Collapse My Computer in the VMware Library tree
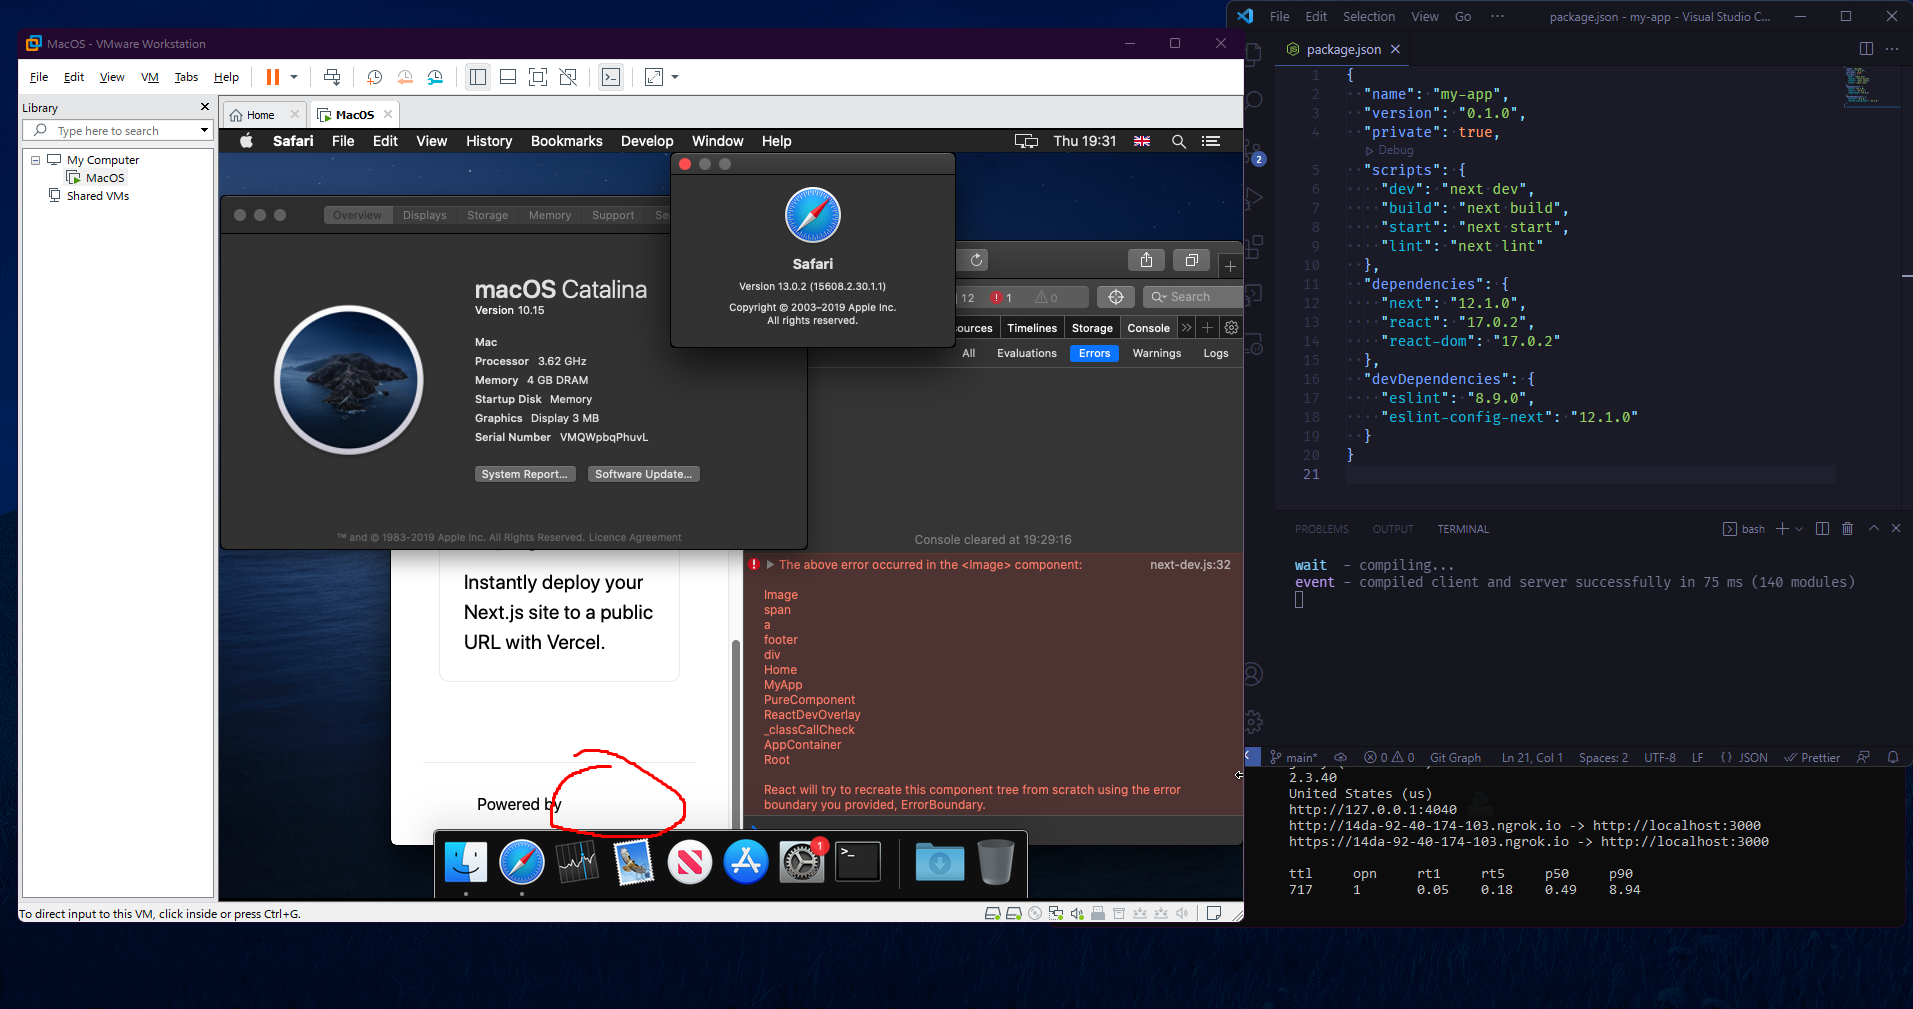The image size is (1913, 1009). pos(36,159)
